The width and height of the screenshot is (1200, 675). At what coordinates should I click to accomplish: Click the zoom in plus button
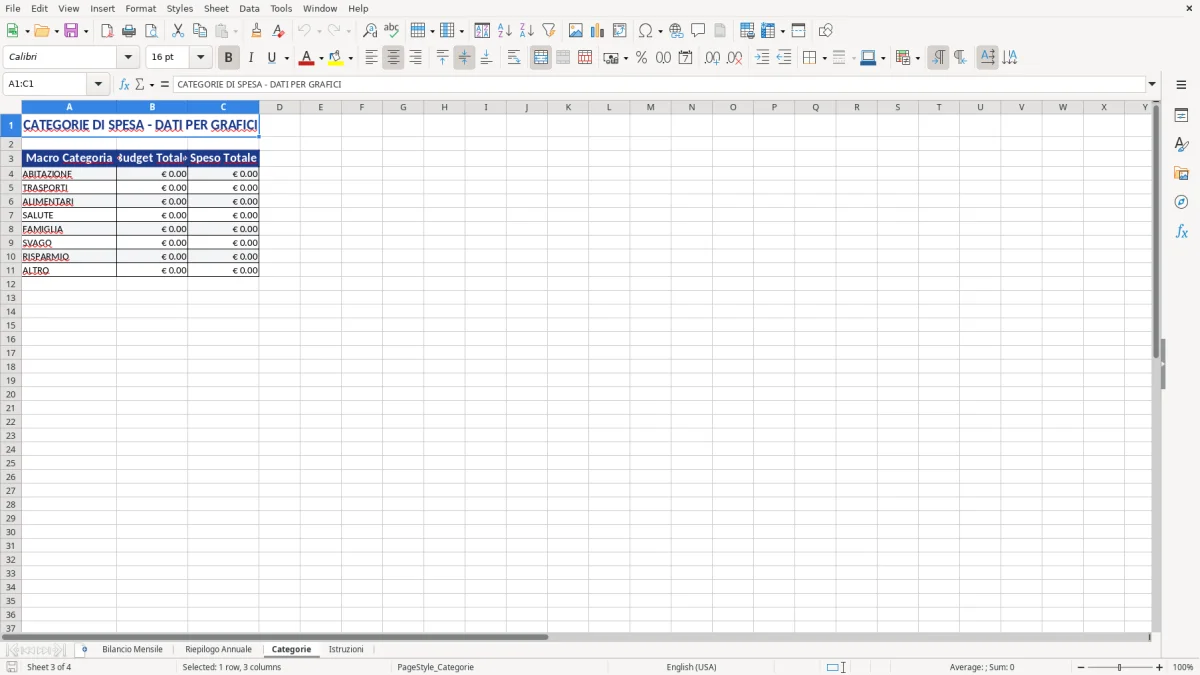click(1160, 667)
